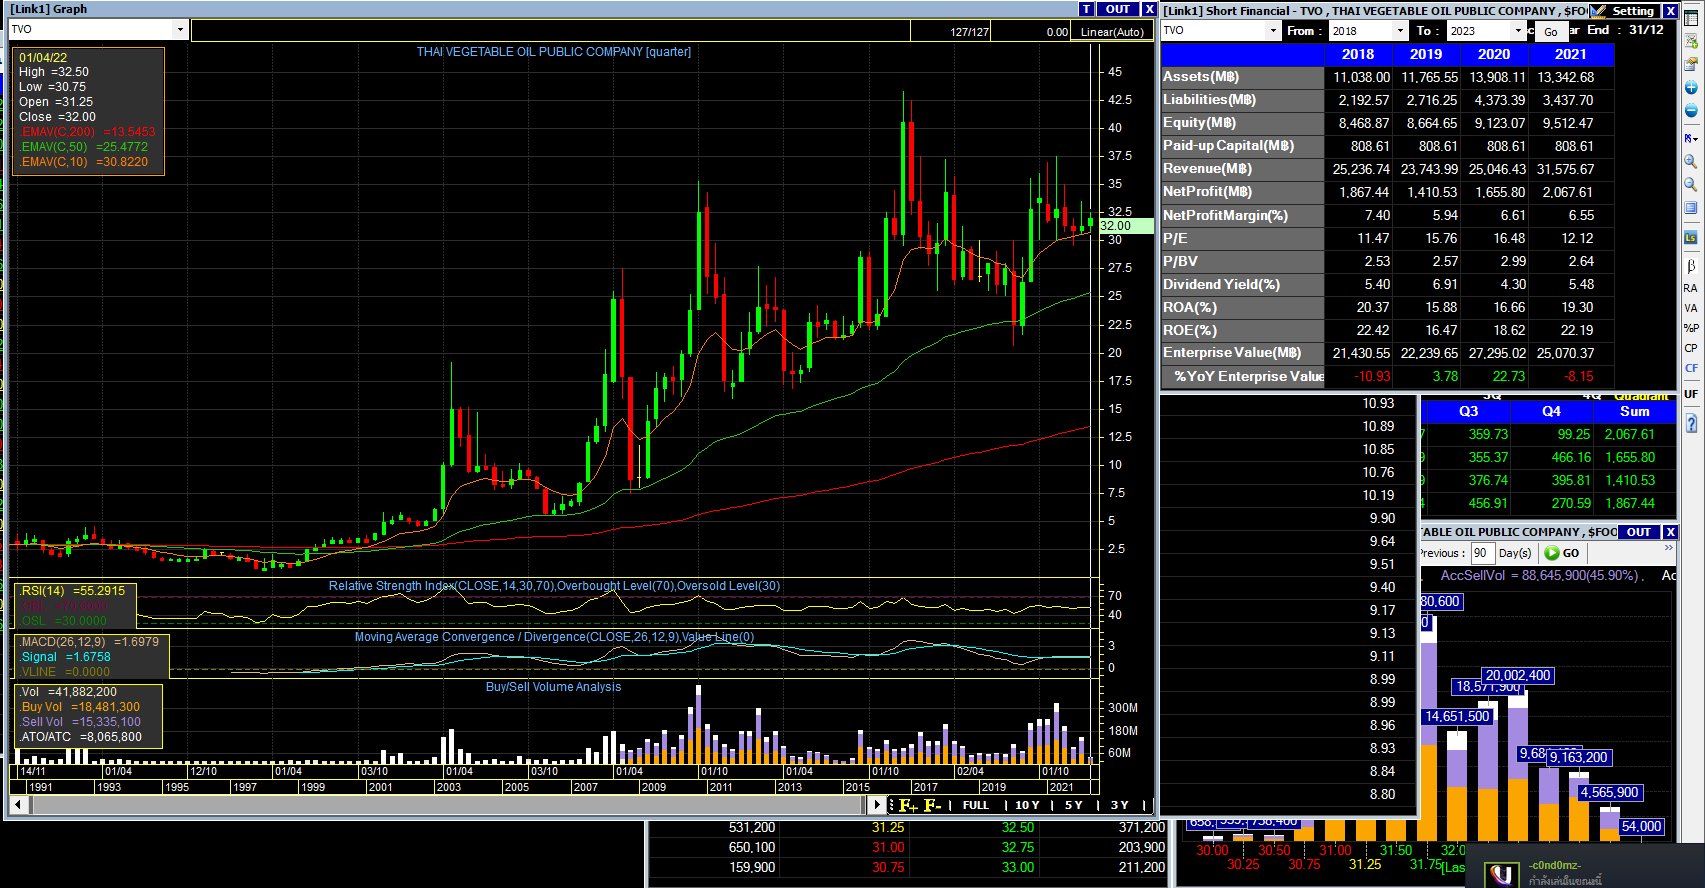Click OUT button in Graph title bar
Viewport: 1705px width, 888px height.
[1118, 9]
